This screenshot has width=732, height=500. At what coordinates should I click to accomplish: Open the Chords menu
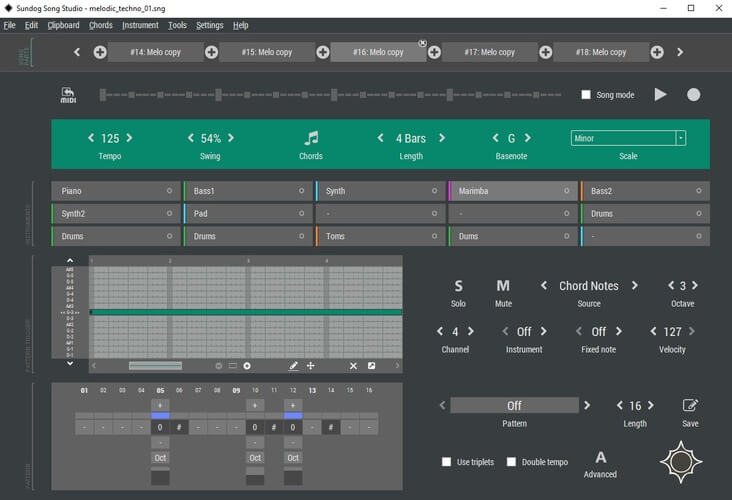click(x=101, y=25)
